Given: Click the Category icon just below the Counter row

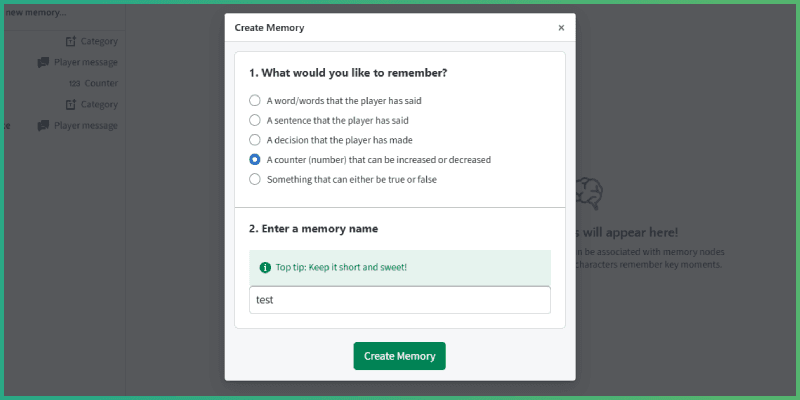Looking at the screenshot, I should coord(70,104).
